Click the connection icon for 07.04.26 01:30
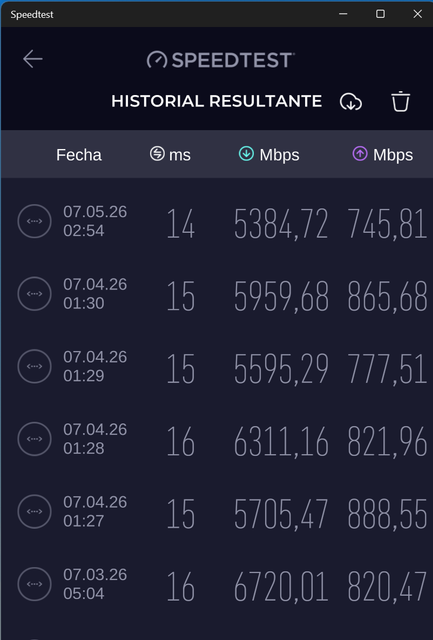 (34, 294)
